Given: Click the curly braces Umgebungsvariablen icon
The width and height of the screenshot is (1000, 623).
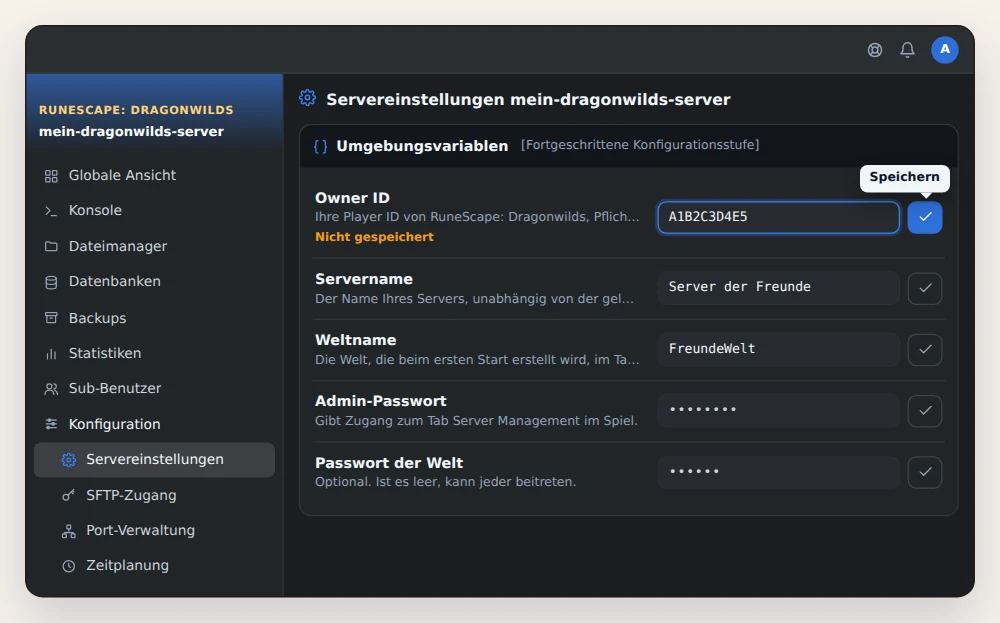Looking at the screenshot, I should click(321, 146).
